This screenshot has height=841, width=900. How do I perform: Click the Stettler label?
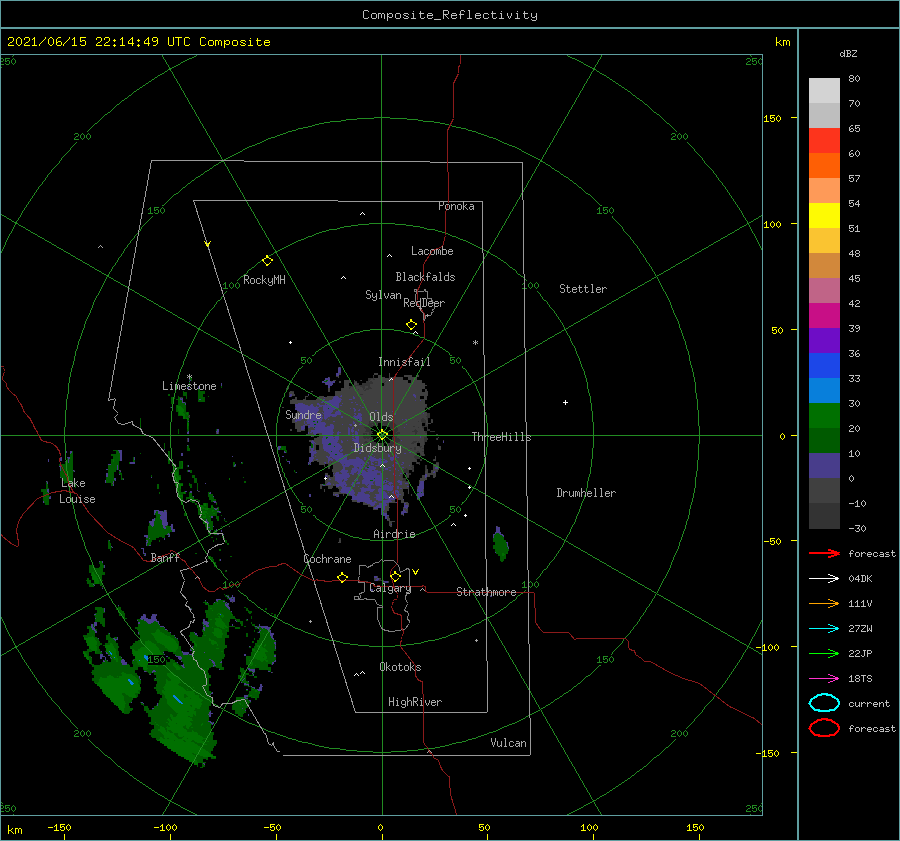click(583, 289)
